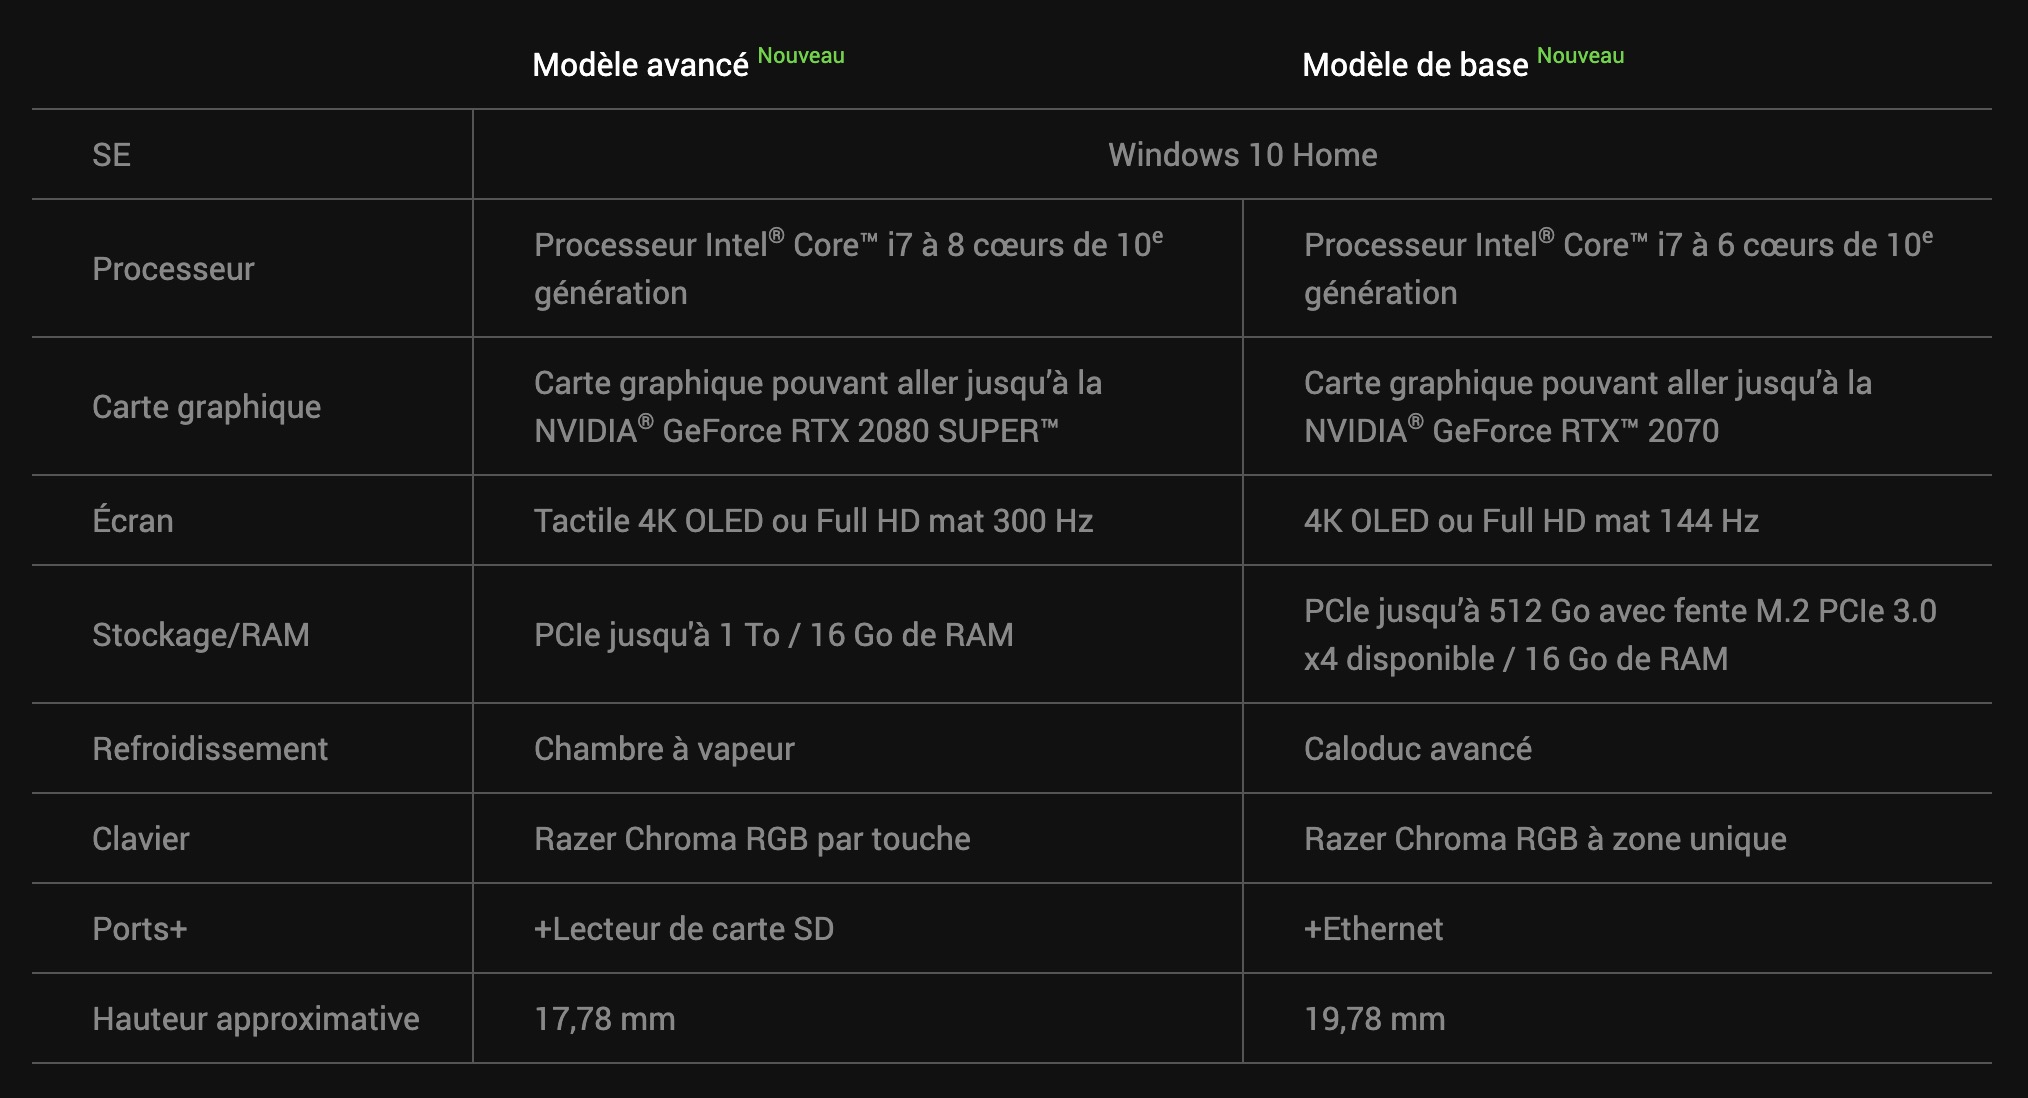Viewport: 2028px width, 1098px height.
Task: Select the 6 cœurs processor description
Action: 1618,269
